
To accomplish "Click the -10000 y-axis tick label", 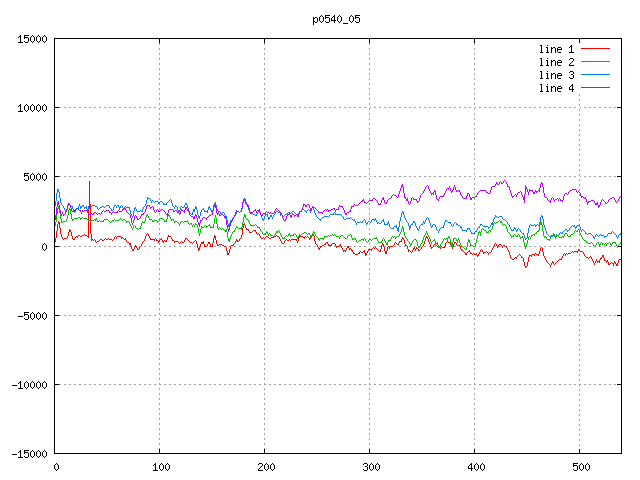I will tap(29, 384).
